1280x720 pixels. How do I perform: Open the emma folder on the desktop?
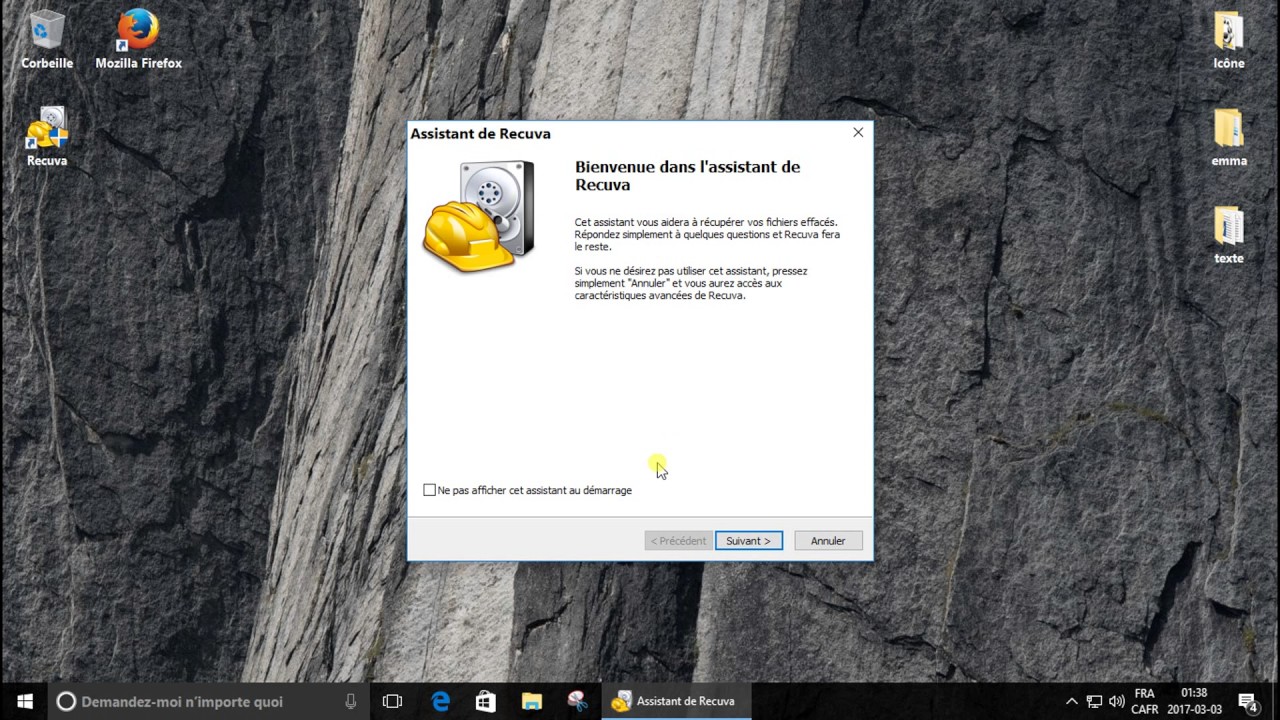pos(1229,137)
